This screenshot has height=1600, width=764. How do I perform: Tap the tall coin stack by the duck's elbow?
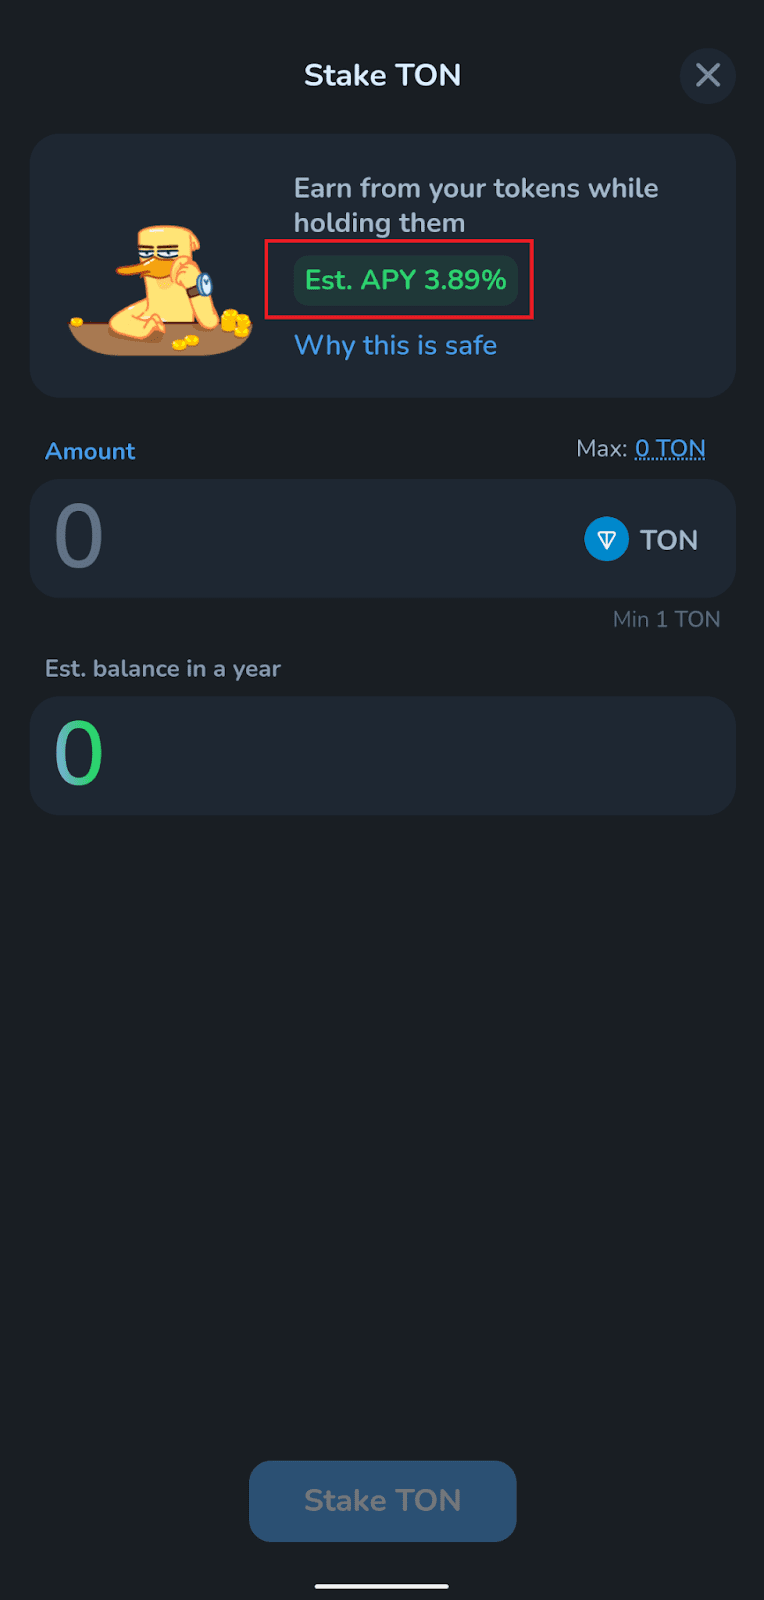click(x=235, y=322)
